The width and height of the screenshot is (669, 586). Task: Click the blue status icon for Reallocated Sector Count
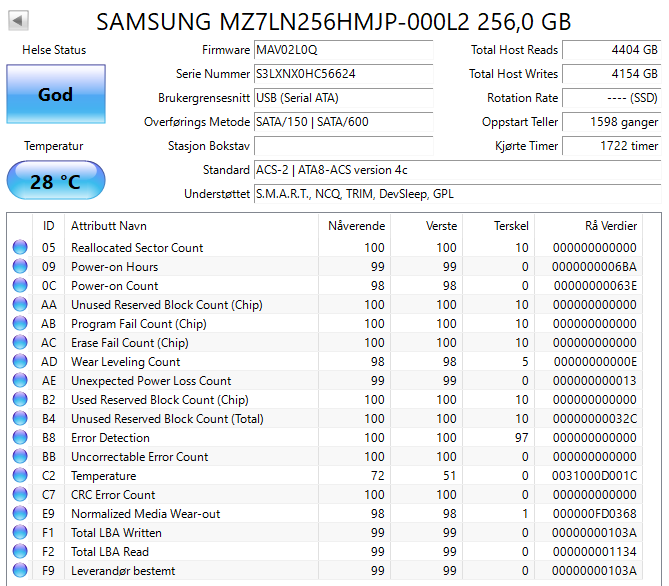pos(20,248)
